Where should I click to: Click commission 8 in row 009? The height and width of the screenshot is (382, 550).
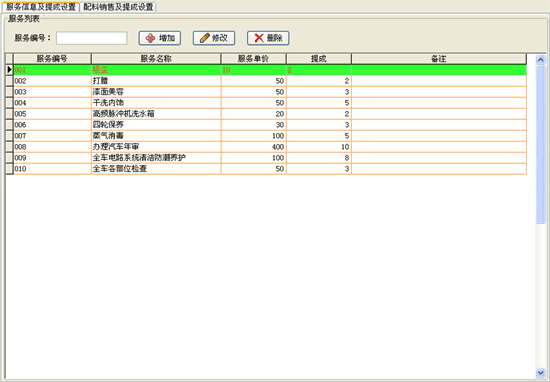(x=347, y=158)
